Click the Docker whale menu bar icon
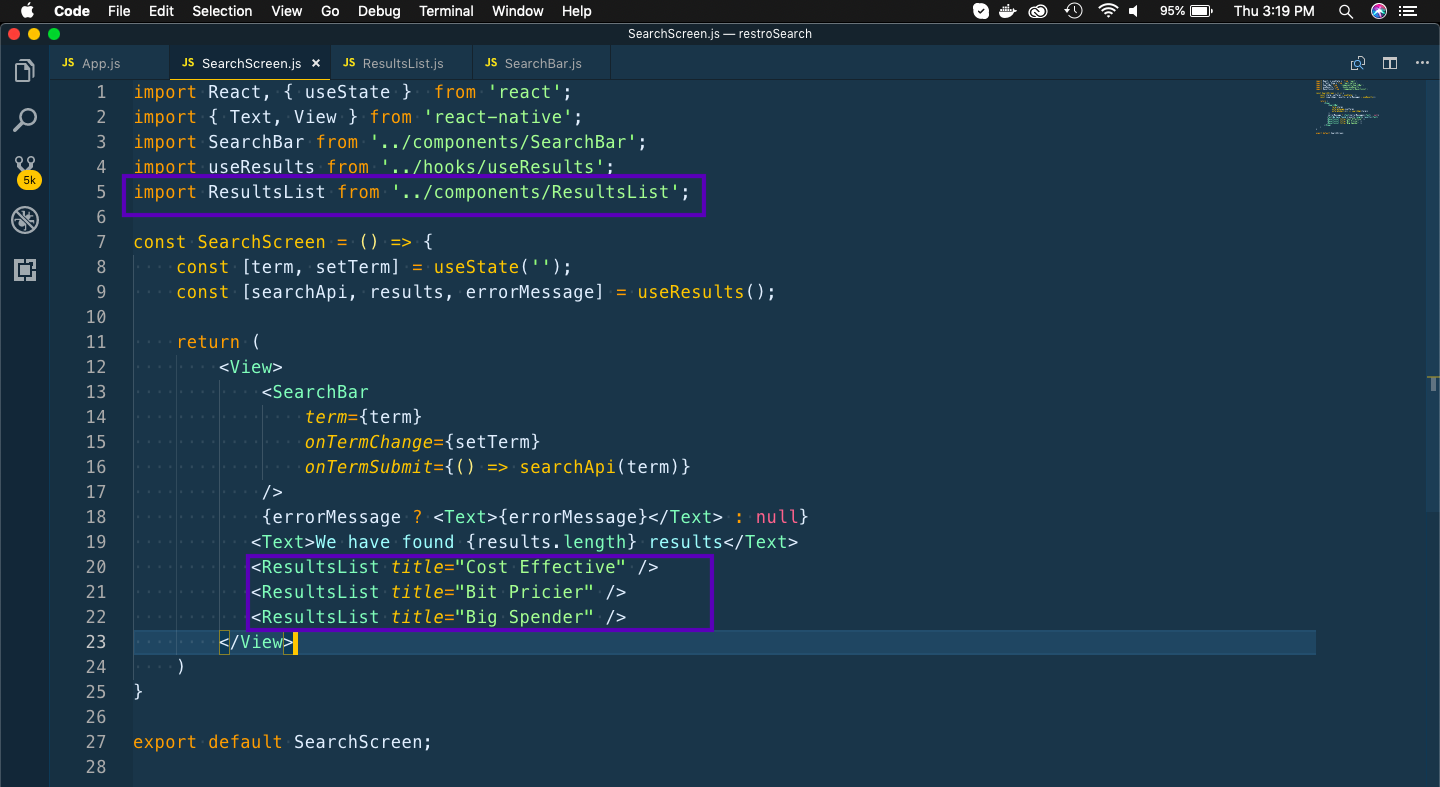The height and width of the screenshot is (787, 1440). pos(1010,11)
